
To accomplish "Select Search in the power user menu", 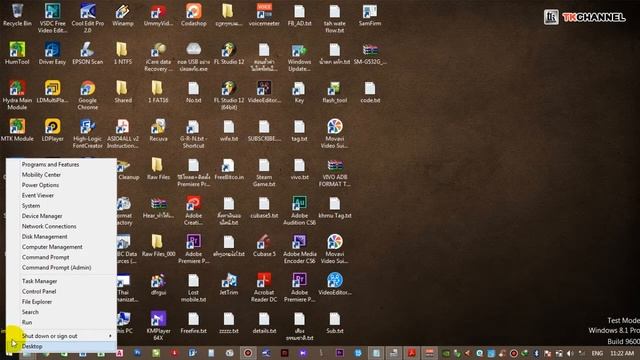I will (x=30, y=312).
